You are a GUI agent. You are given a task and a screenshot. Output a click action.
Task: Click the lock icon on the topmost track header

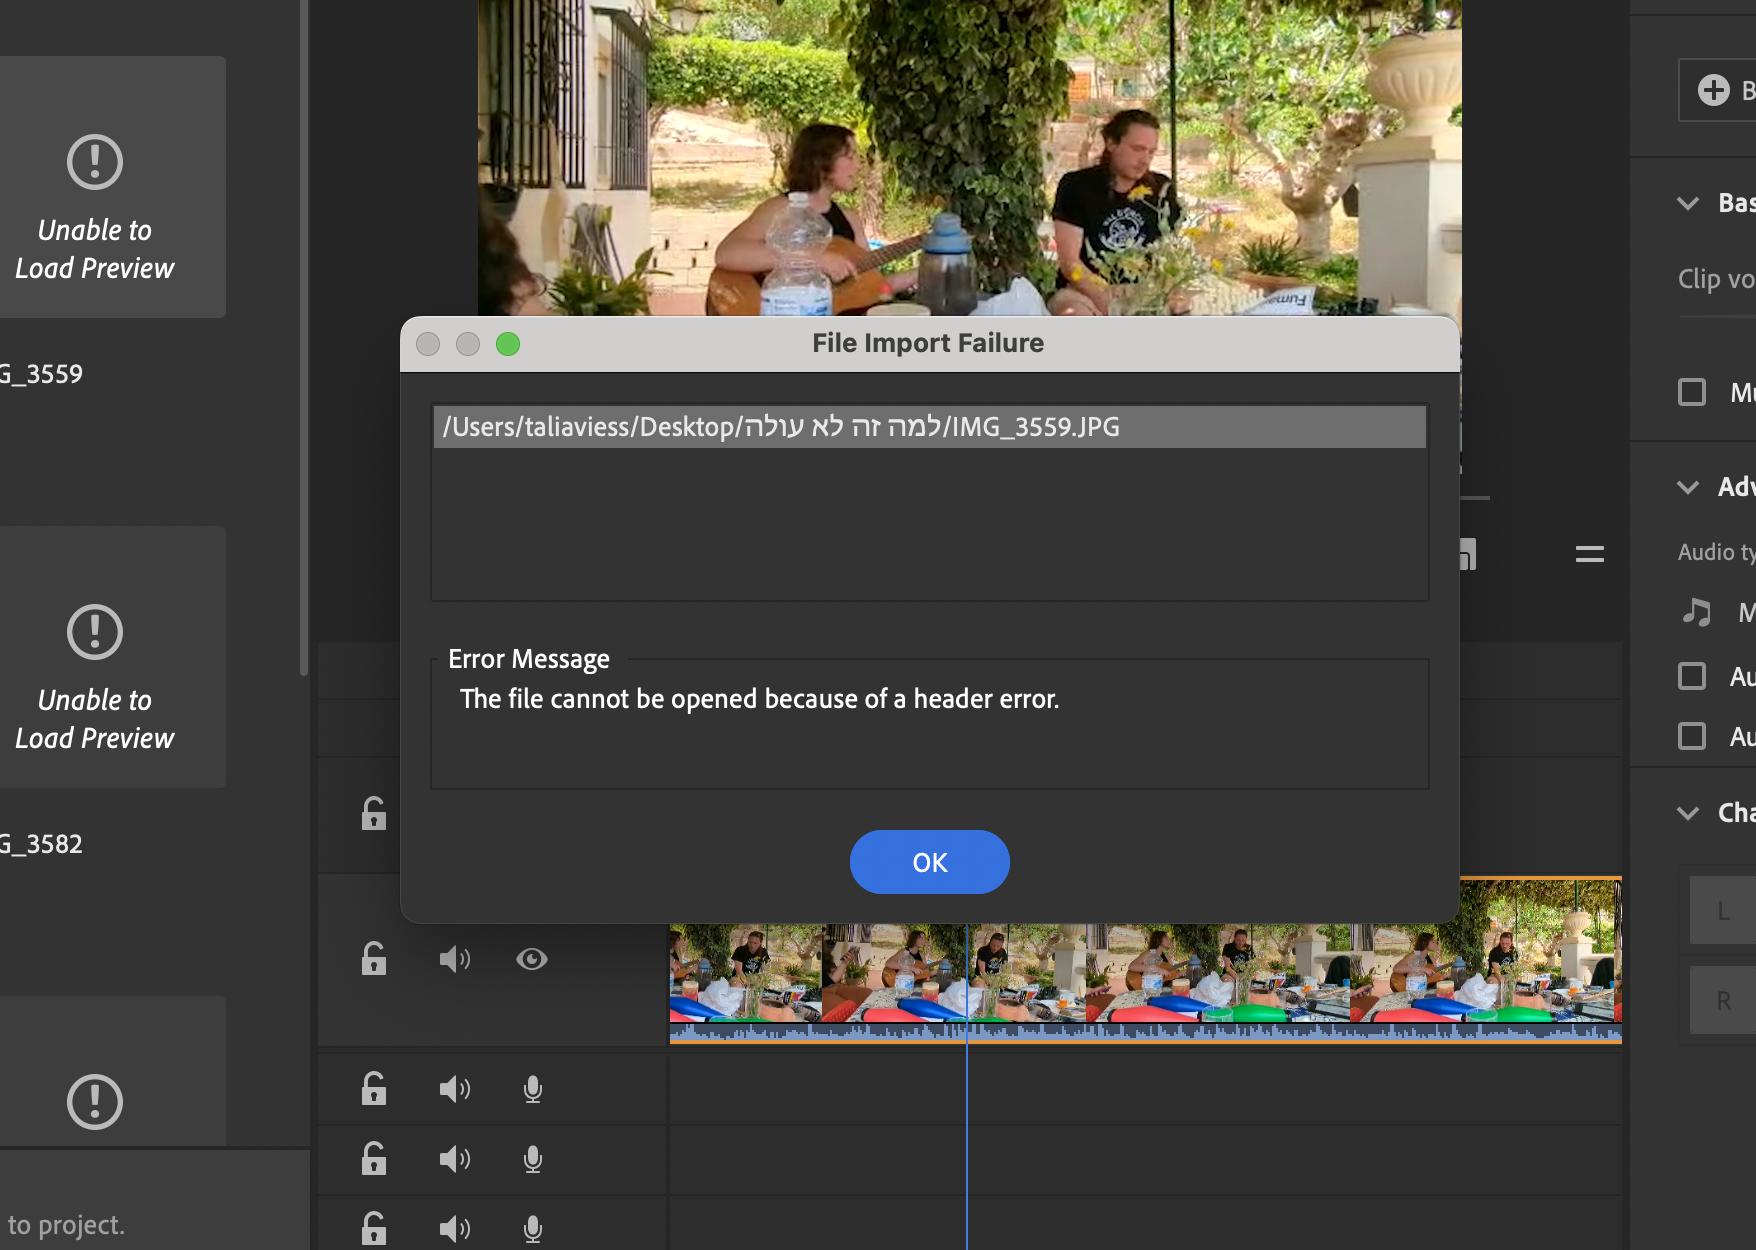[x=374, y=815]
